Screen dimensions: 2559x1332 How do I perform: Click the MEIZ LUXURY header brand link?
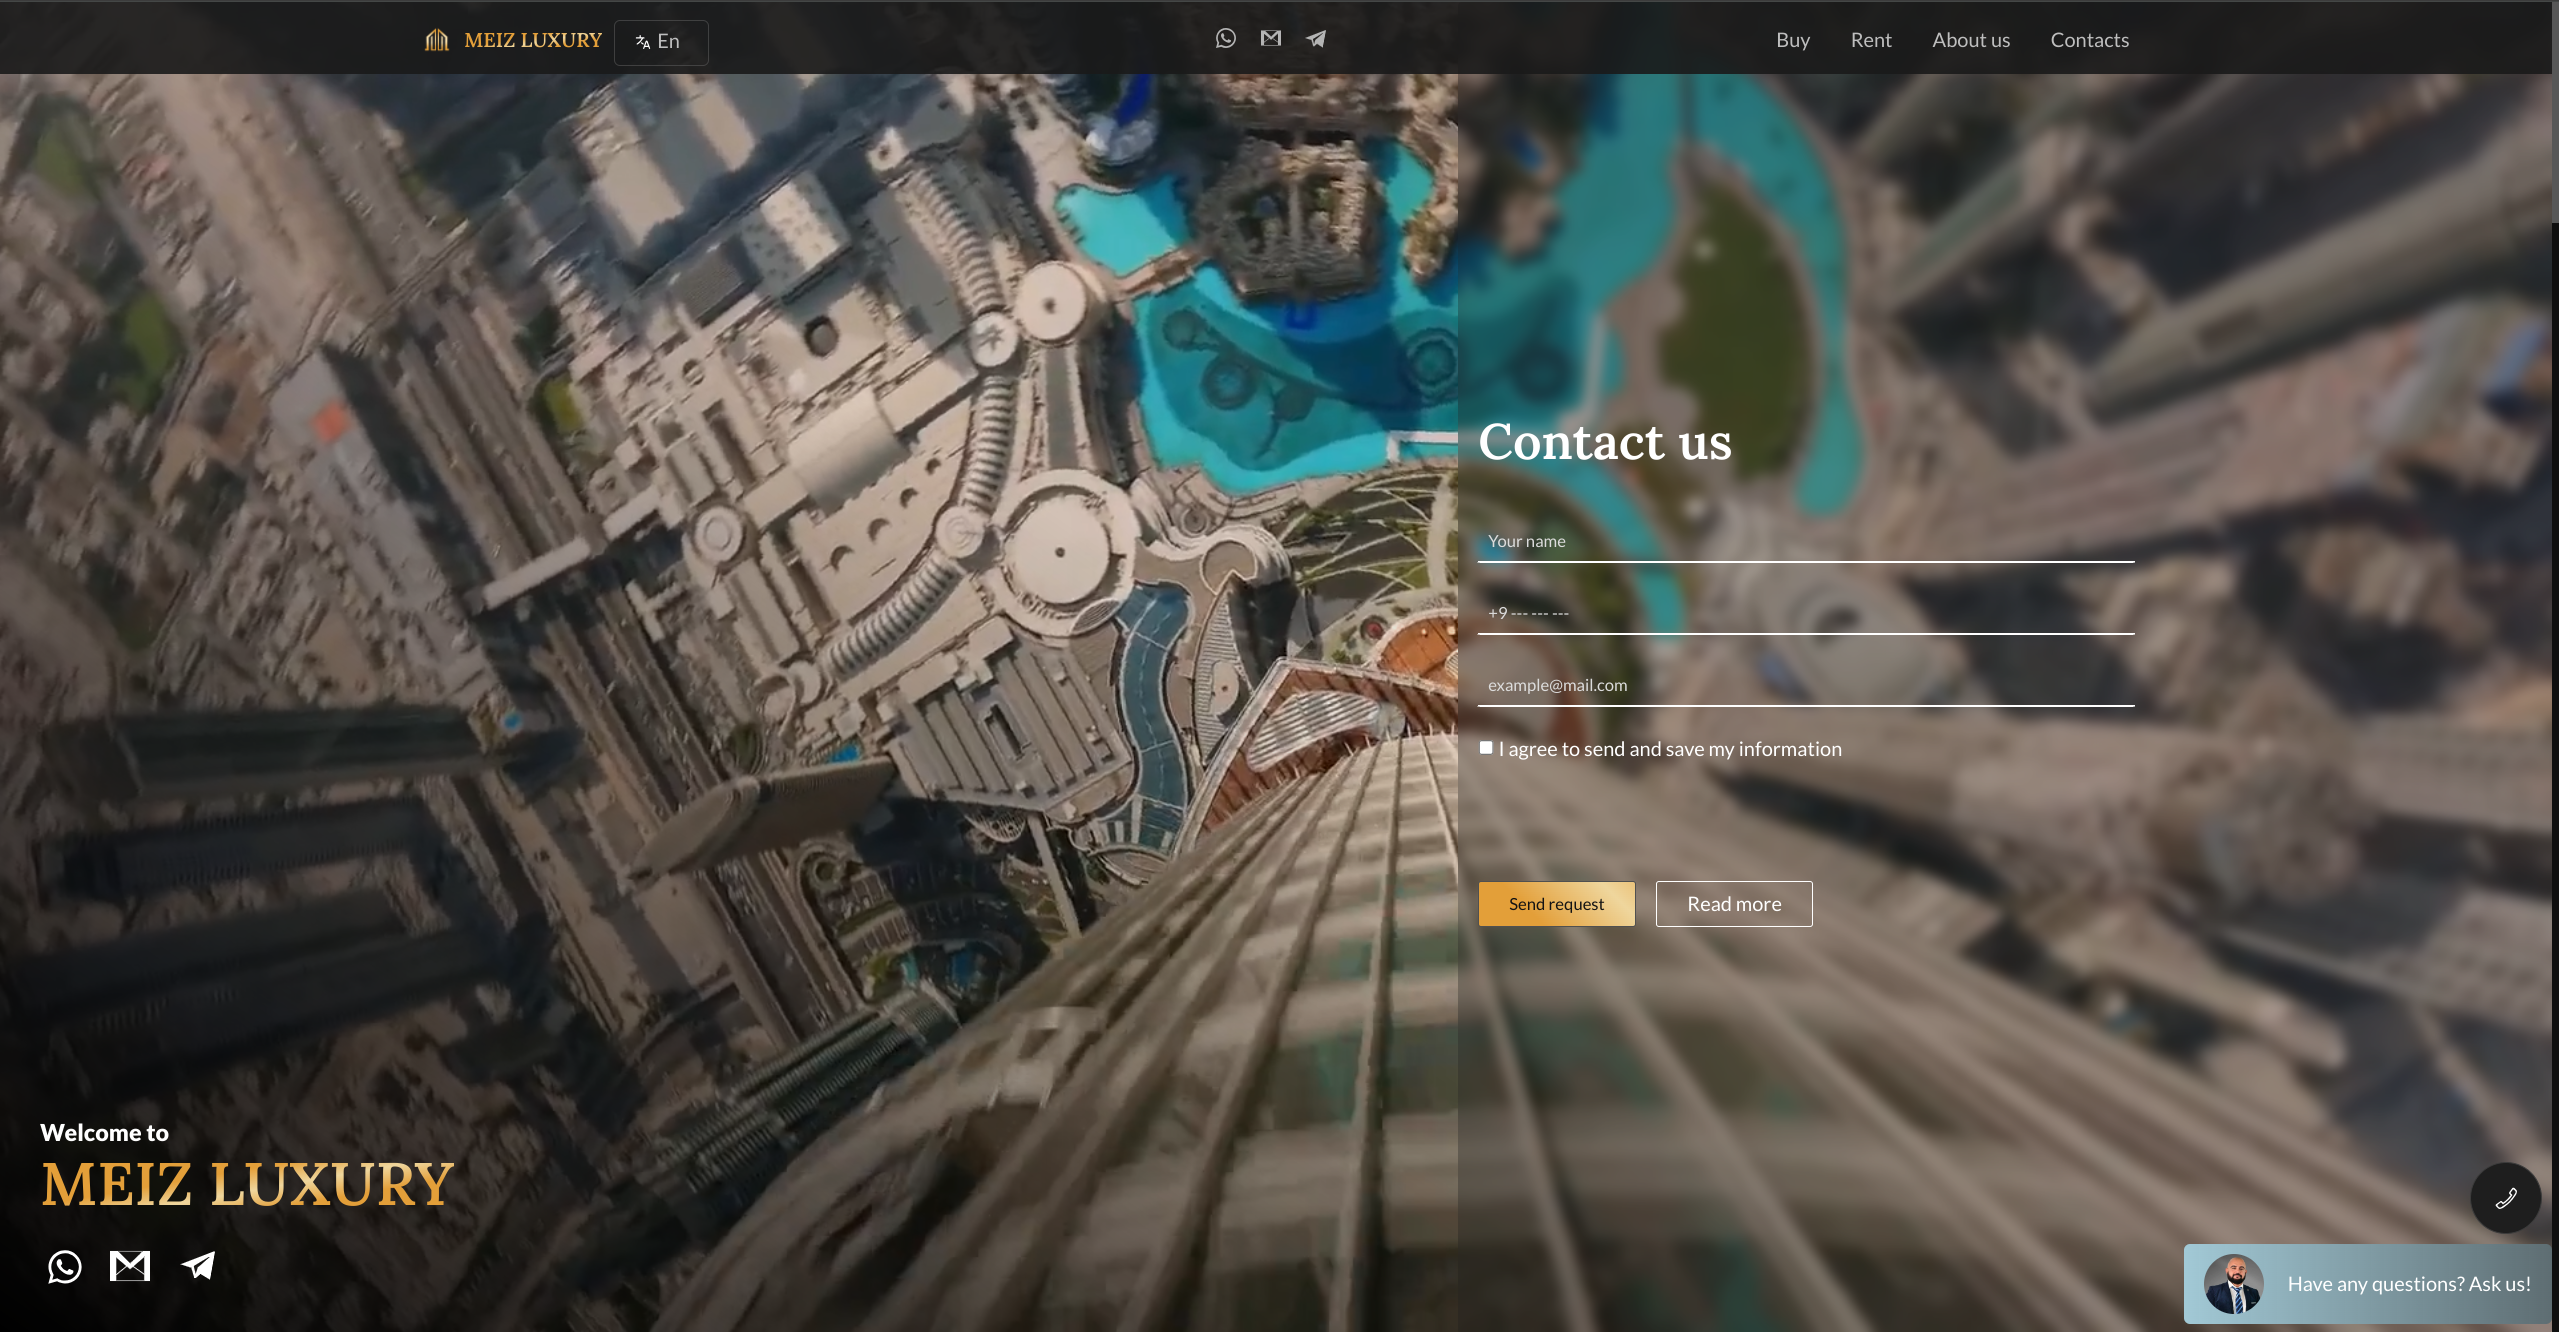tap(533, 40)
